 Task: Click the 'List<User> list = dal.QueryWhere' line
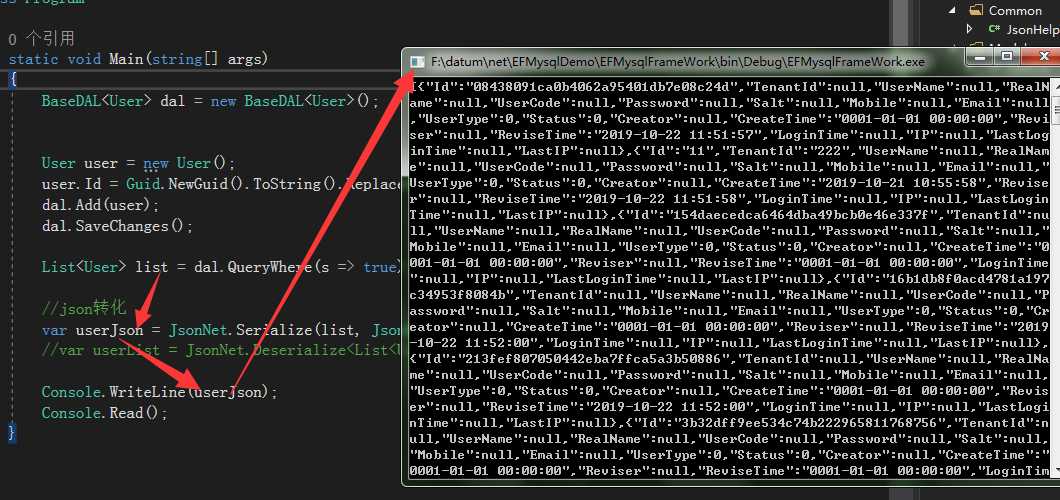(222, 267)
